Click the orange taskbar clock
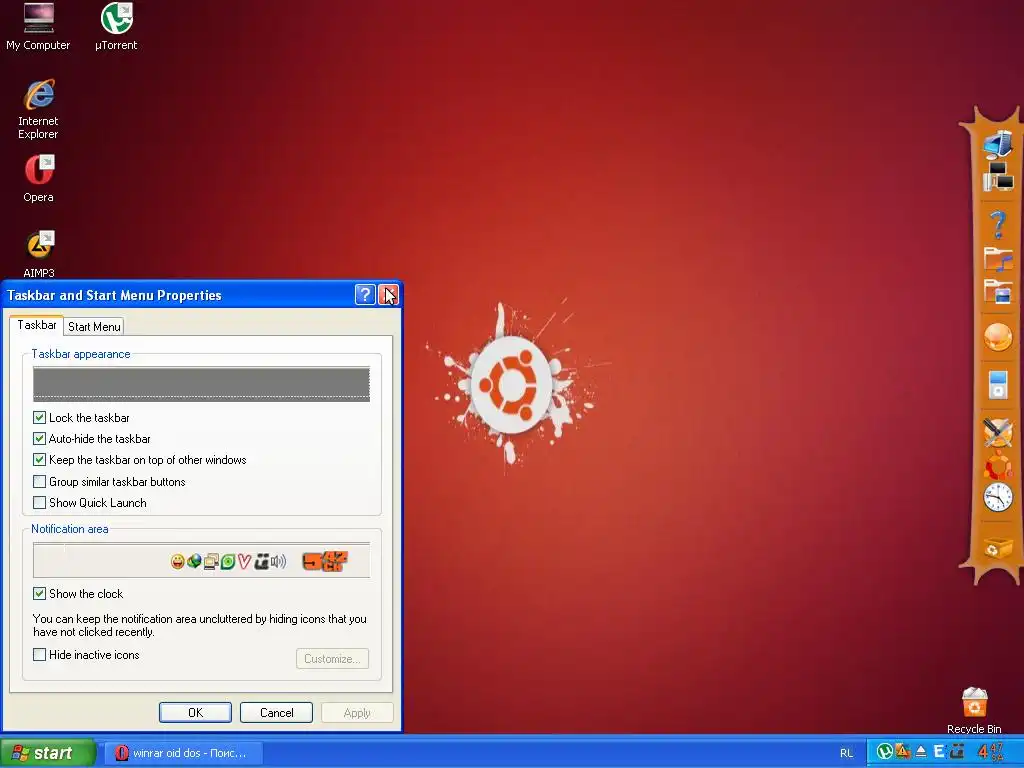This screenshot has width=1024, height=768. pyautogui.click(x=990, y=752)
